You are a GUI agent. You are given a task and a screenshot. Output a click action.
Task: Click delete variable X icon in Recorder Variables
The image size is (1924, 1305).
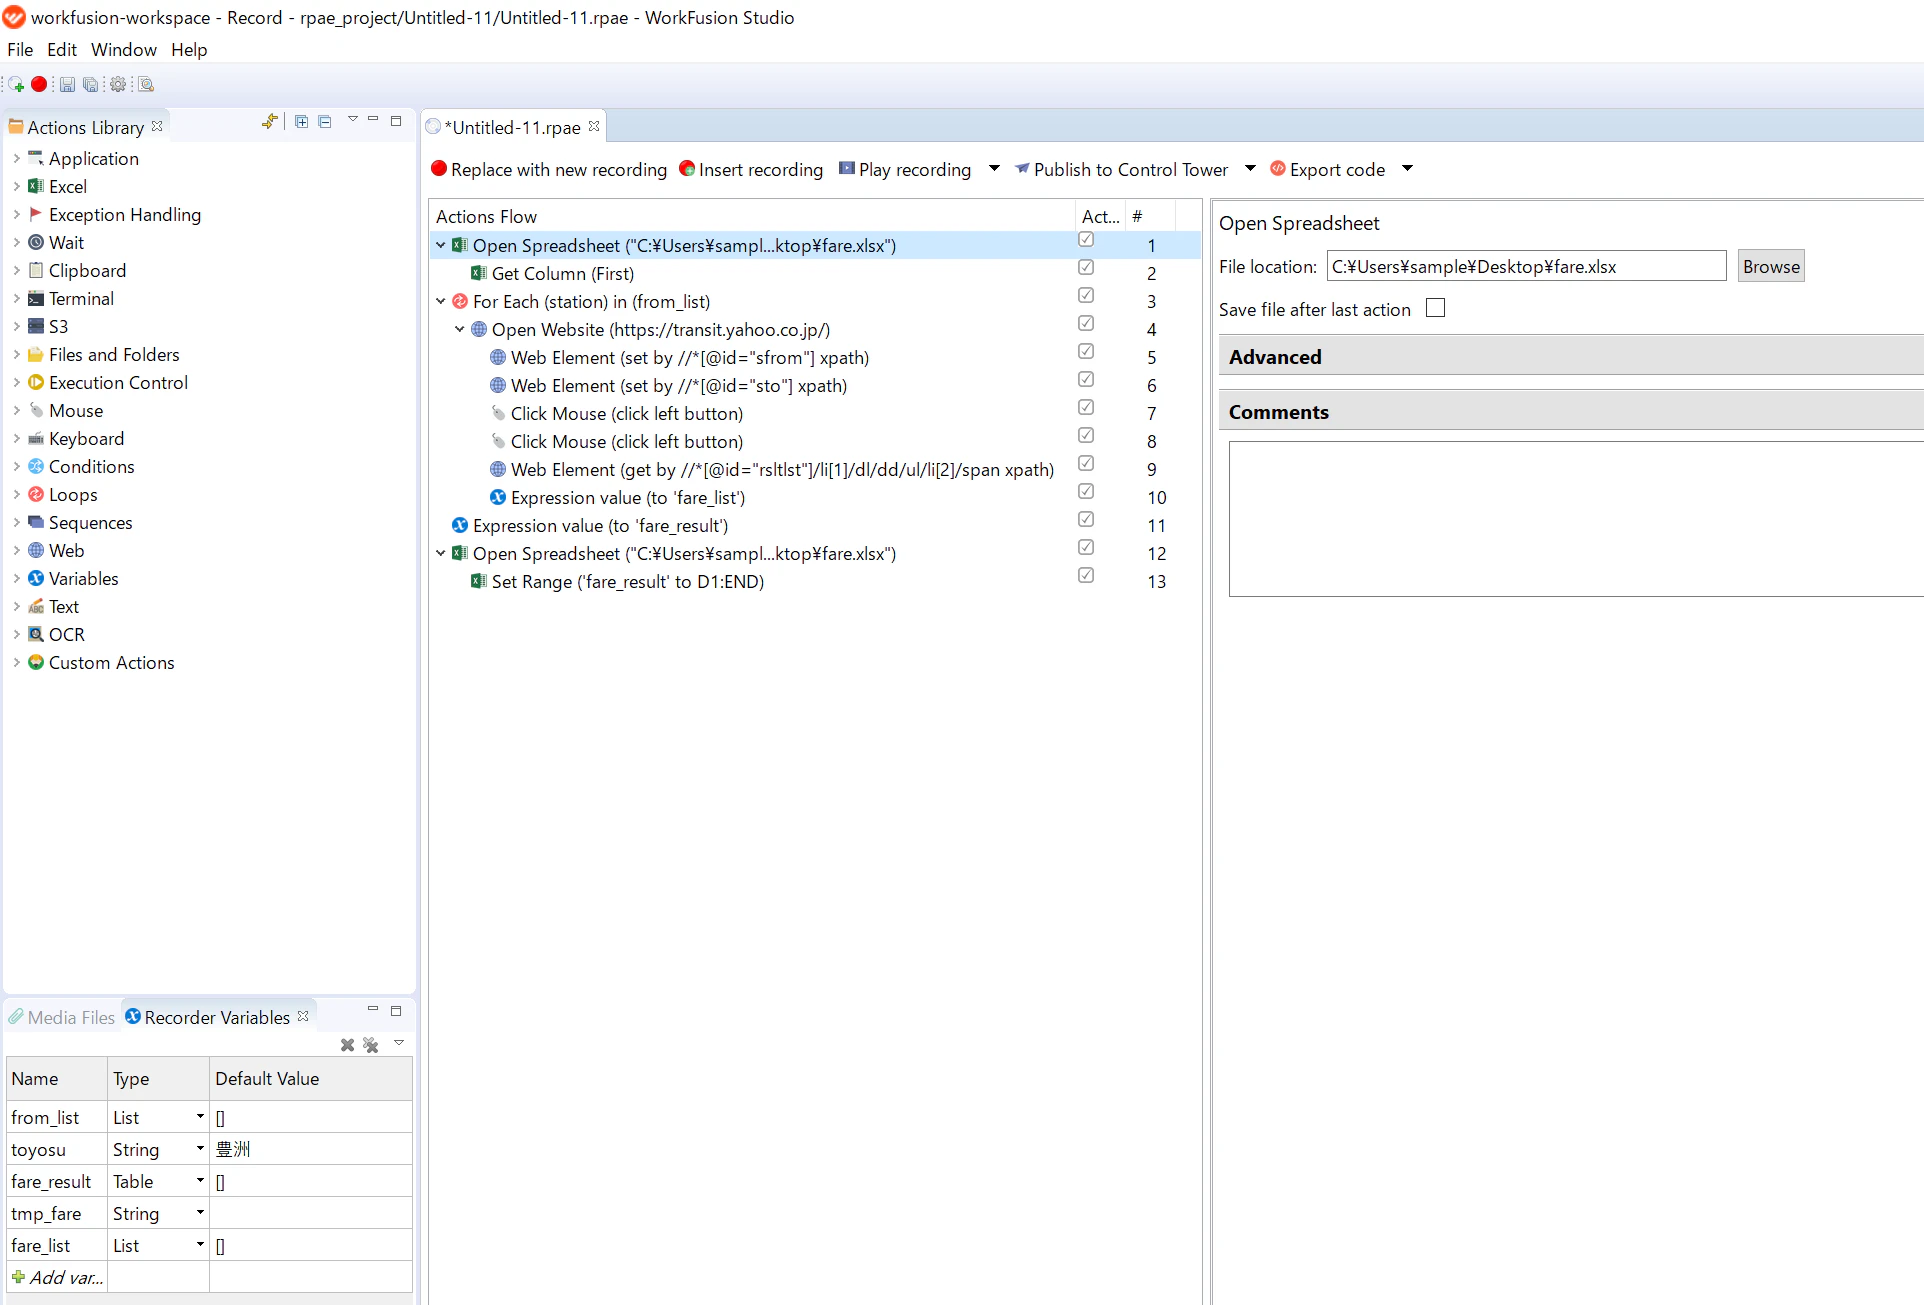coord(347,1045)
